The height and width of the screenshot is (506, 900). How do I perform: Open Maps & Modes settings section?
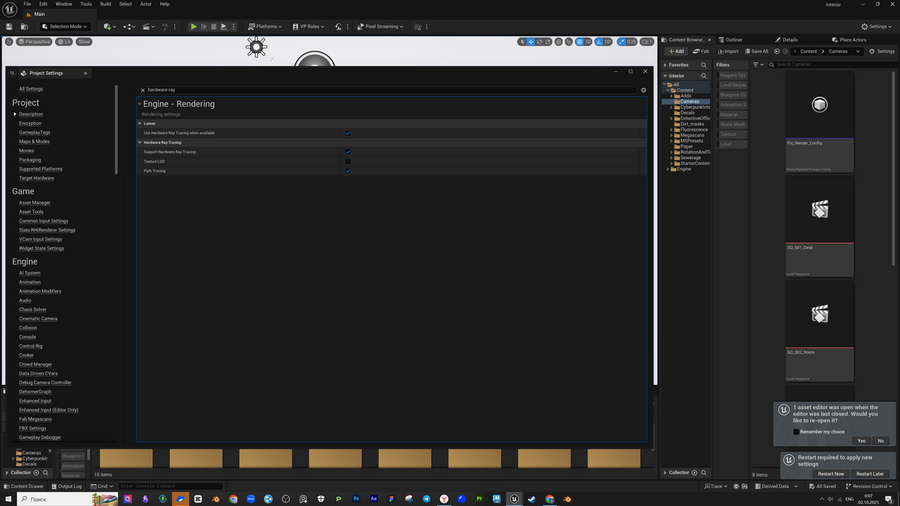tap(34, 142)
